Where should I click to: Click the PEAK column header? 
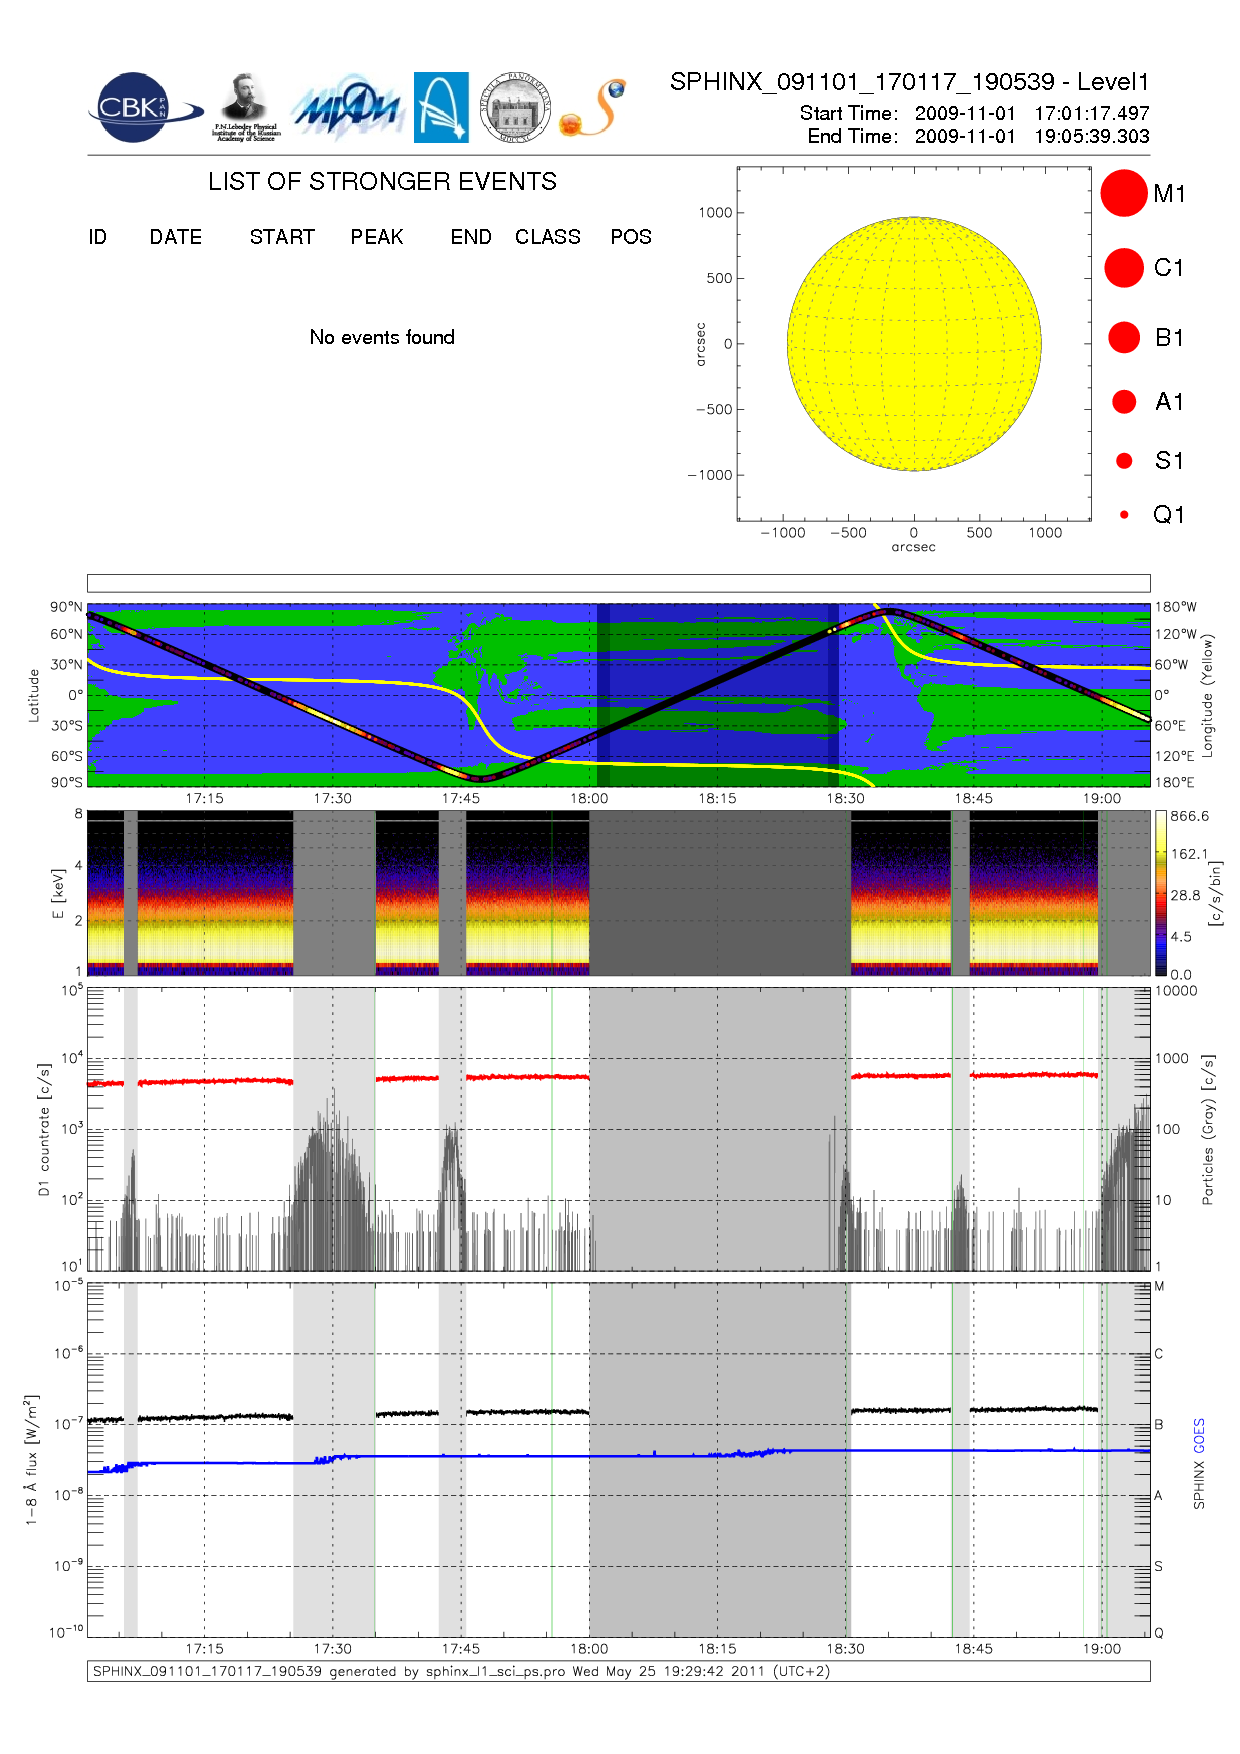pos(377,237)
